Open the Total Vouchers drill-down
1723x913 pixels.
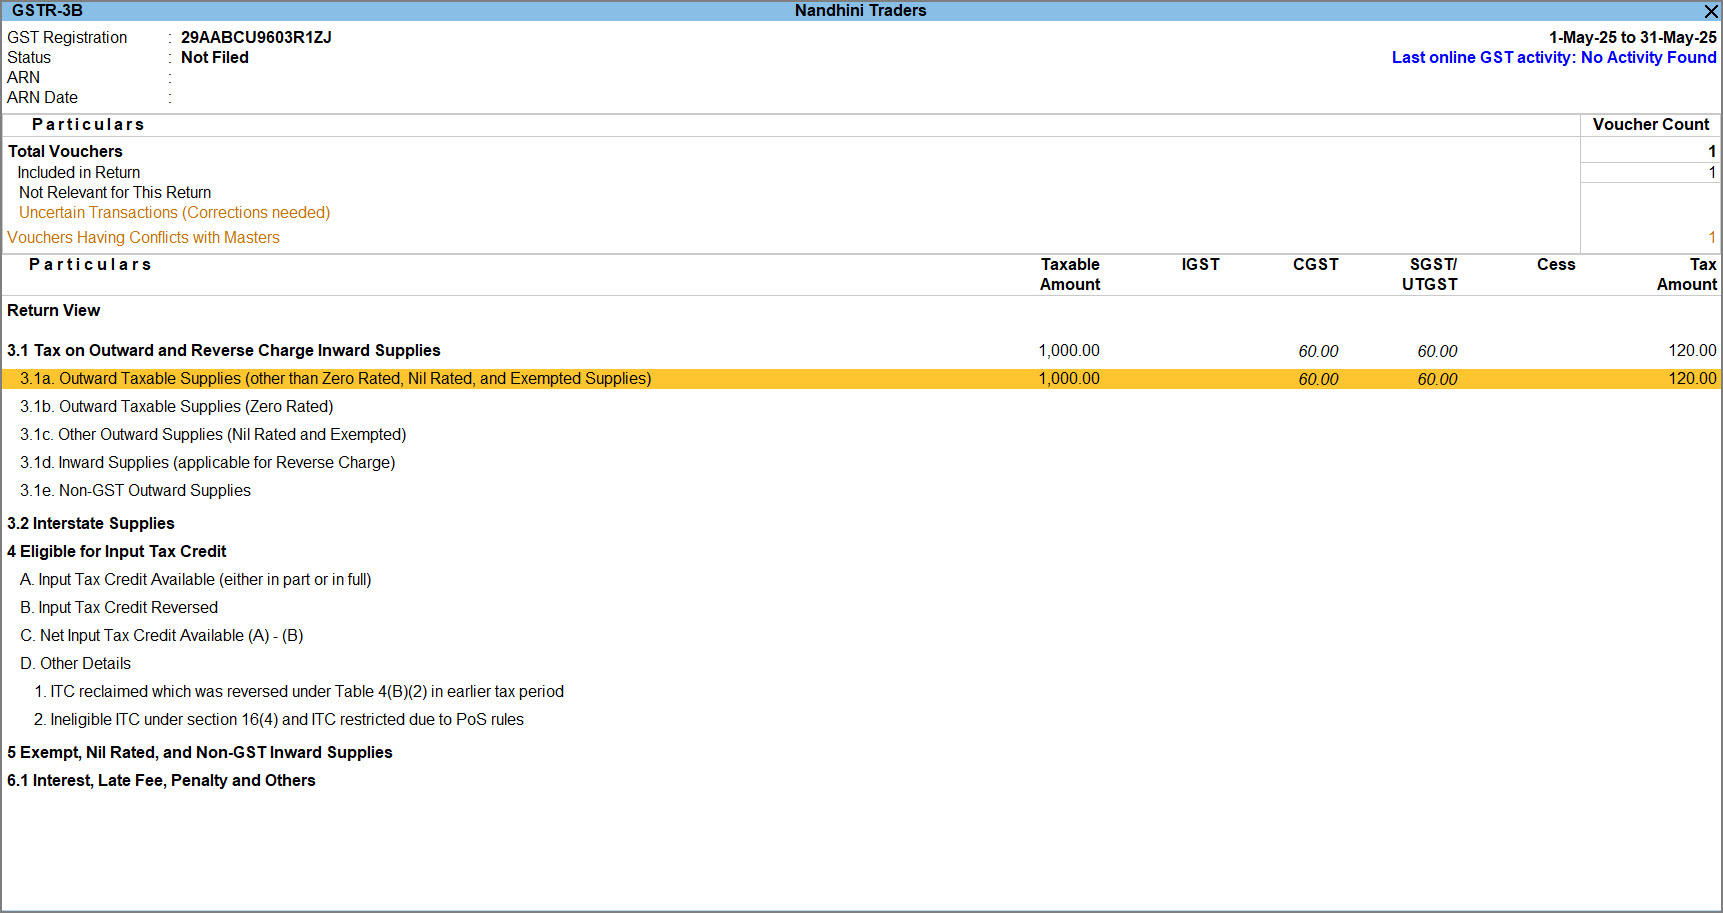(x=64, y=151)
